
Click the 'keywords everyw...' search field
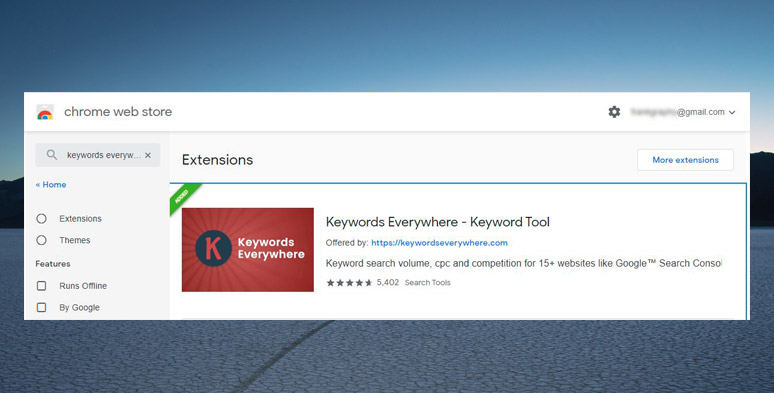[98, 155]
